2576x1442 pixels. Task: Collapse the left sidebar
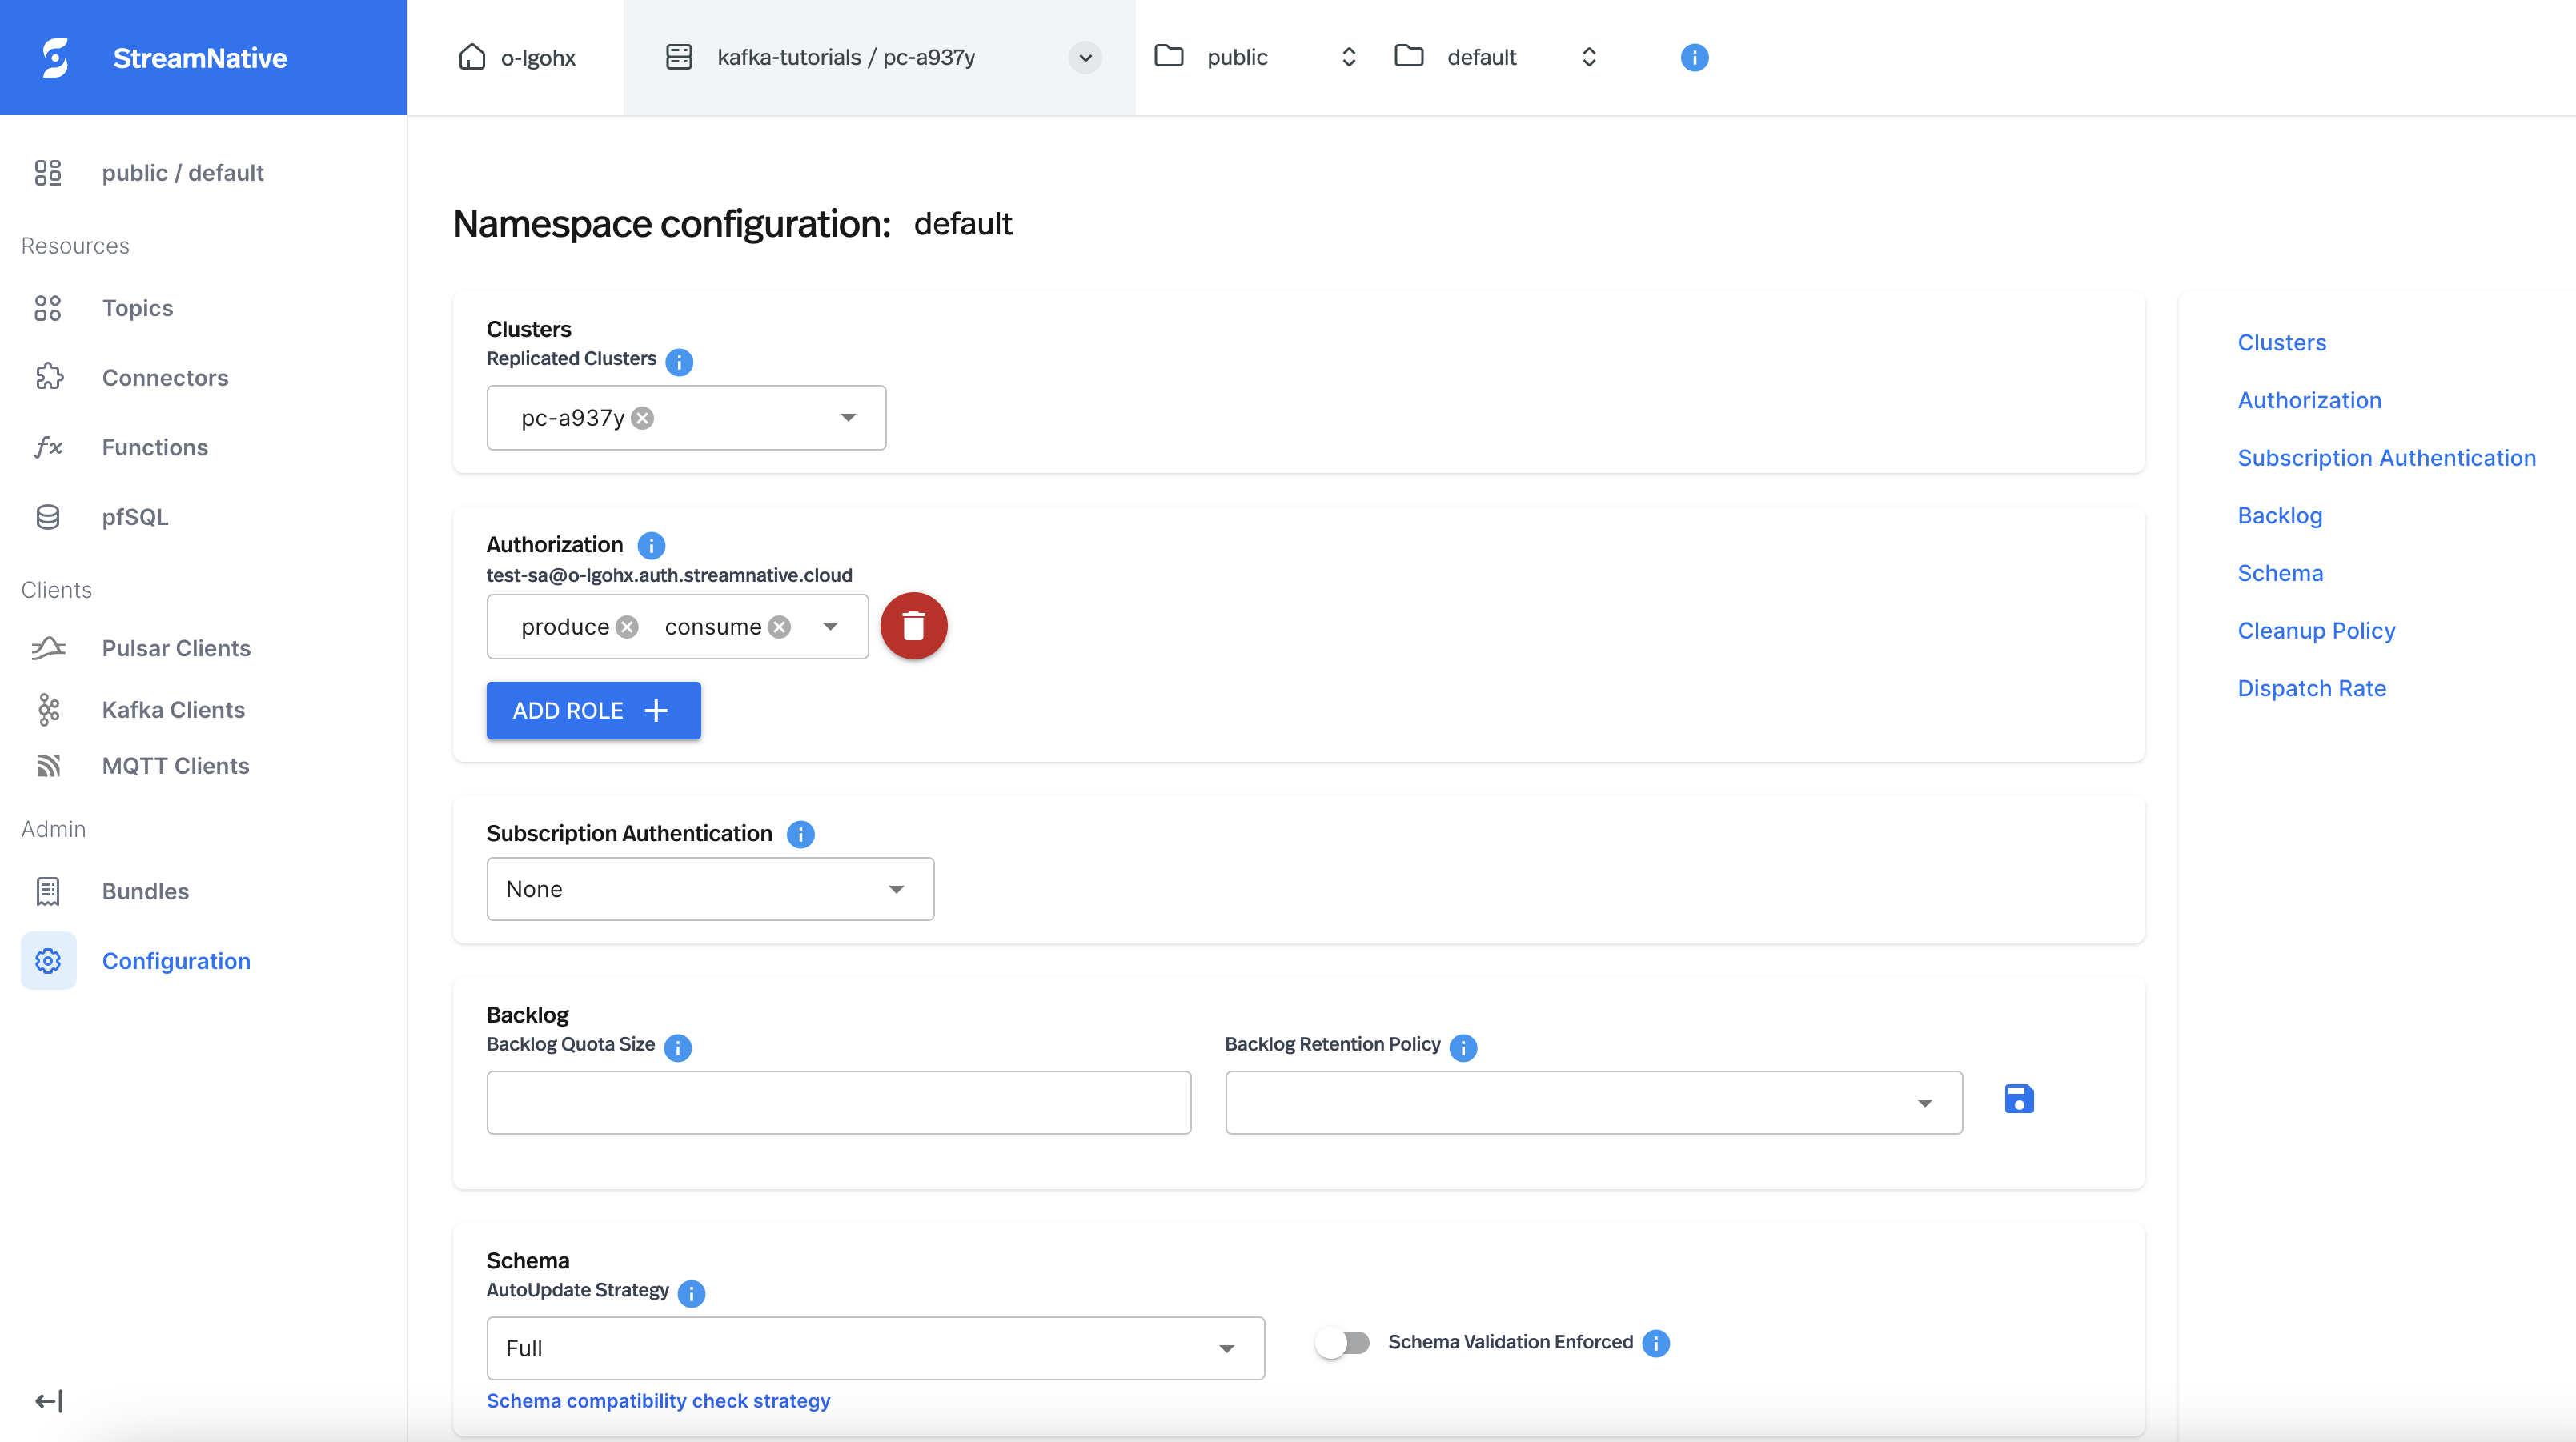47,1400
